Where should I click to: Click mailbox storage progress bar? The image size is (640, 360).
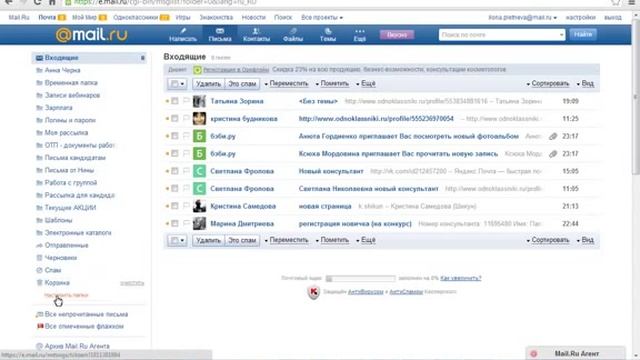point(360,278)
